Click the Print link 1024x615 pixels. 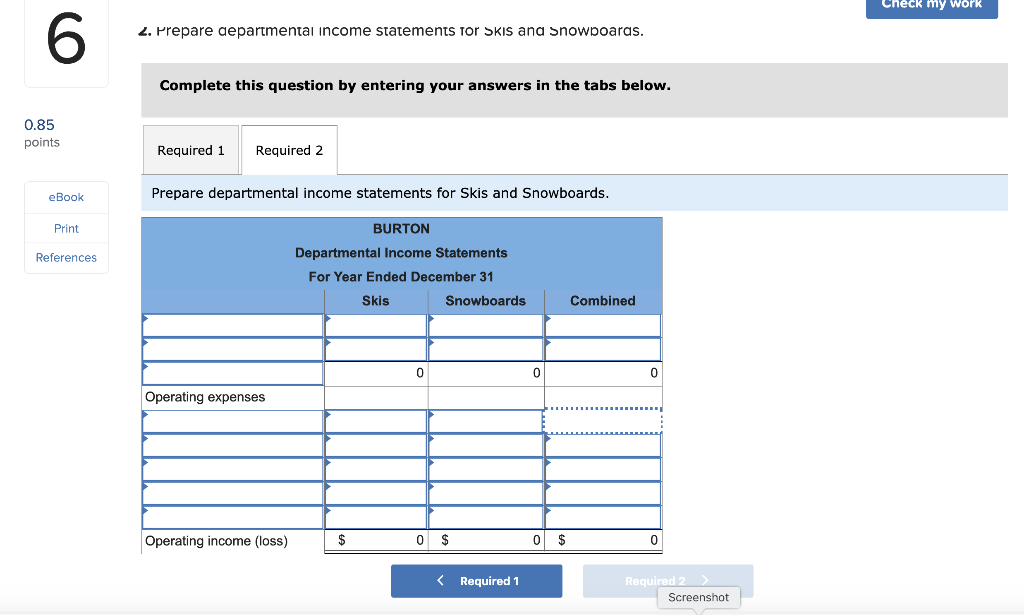(x=65, y=228)
